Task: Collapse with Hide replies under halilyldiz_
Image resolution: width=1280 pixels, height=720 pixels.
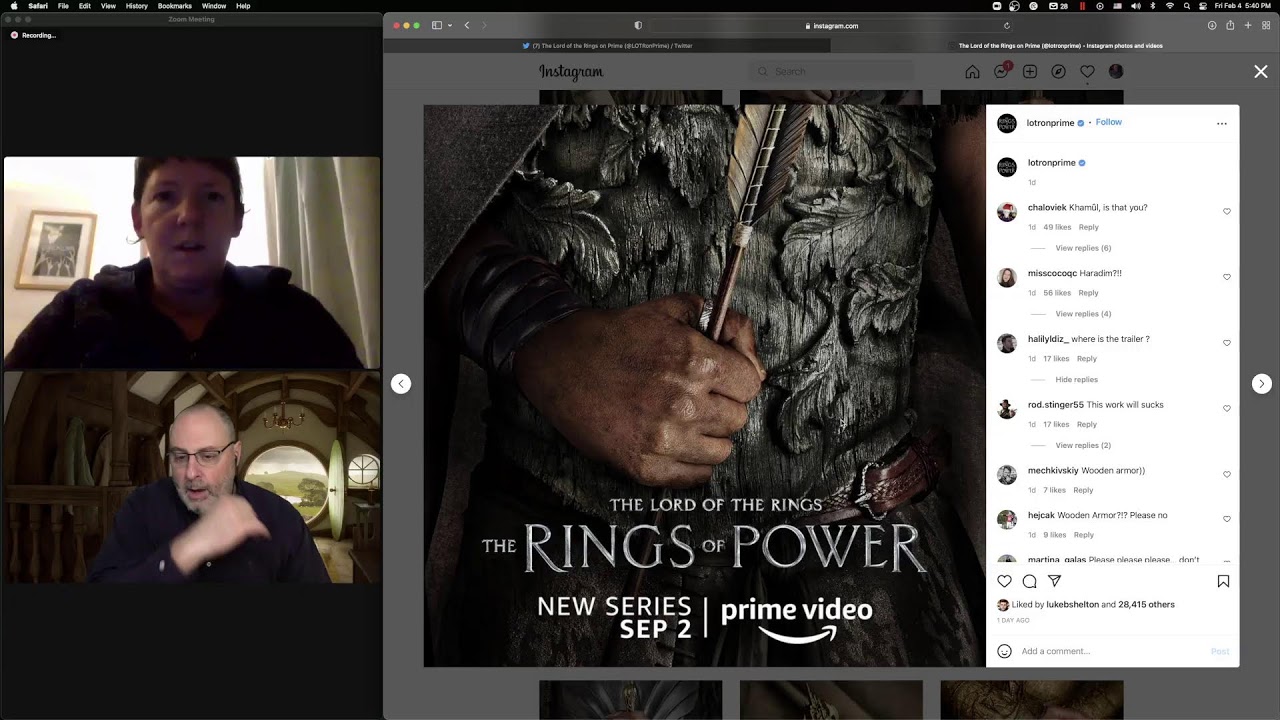Action: (1077, 380)
